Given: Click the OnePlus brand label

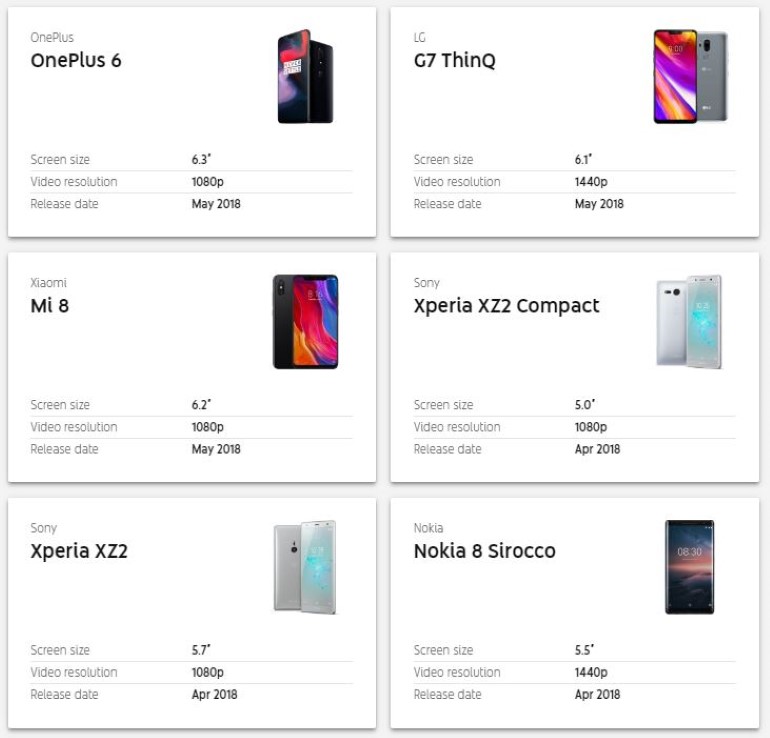Looking at the screenshot, I should [x=52, y=37].
